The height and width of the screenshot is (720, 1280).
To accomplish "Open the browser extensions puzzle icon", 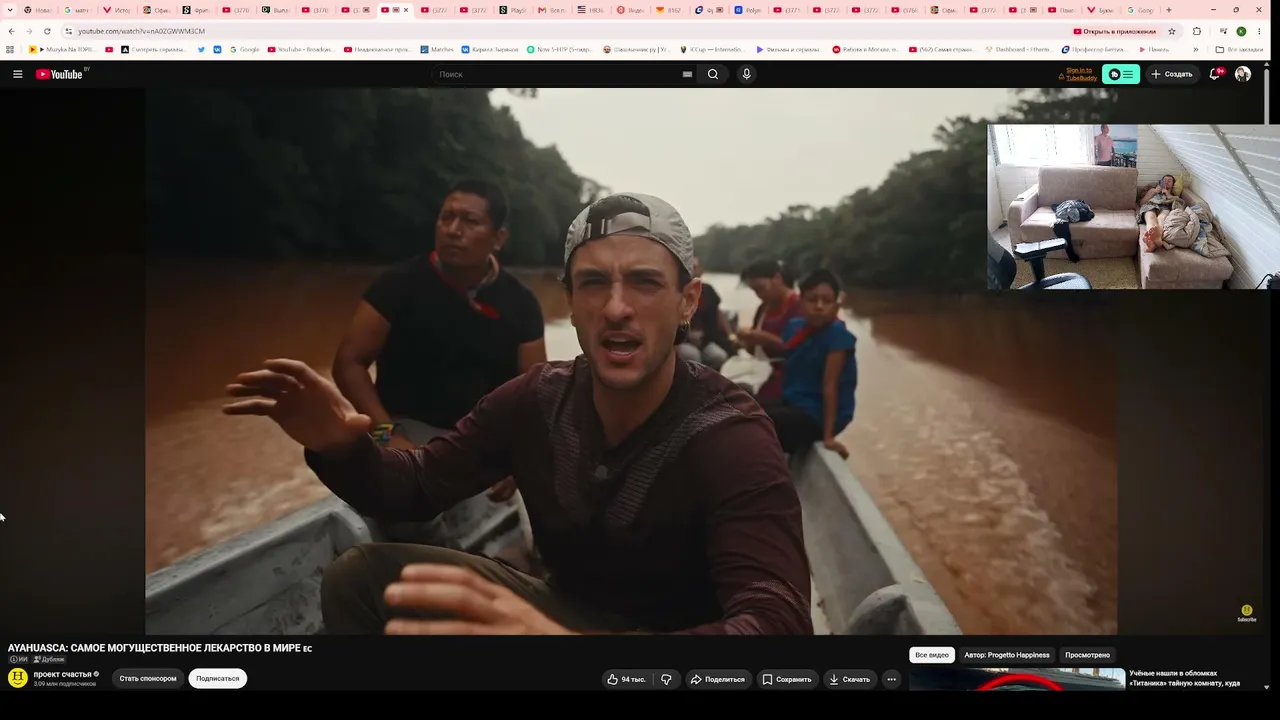I will pyautogui.click(x=1197, y=31).
